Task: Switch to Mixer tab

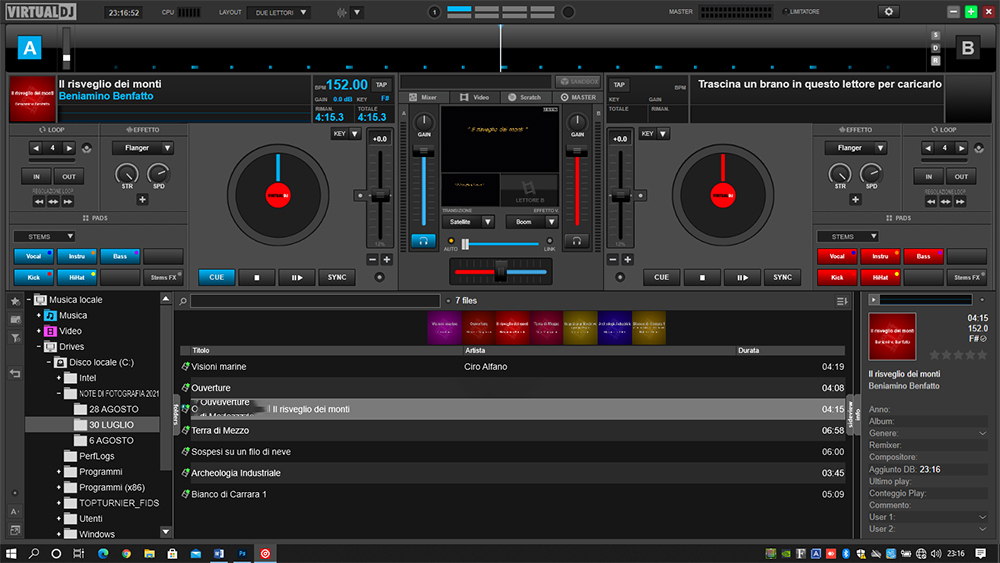Action: 423,98
